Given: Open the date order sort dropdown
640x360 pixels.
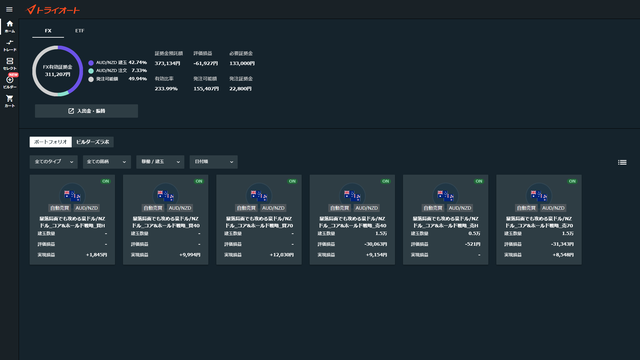Looking at the screenshot, I should coord(213,162).
